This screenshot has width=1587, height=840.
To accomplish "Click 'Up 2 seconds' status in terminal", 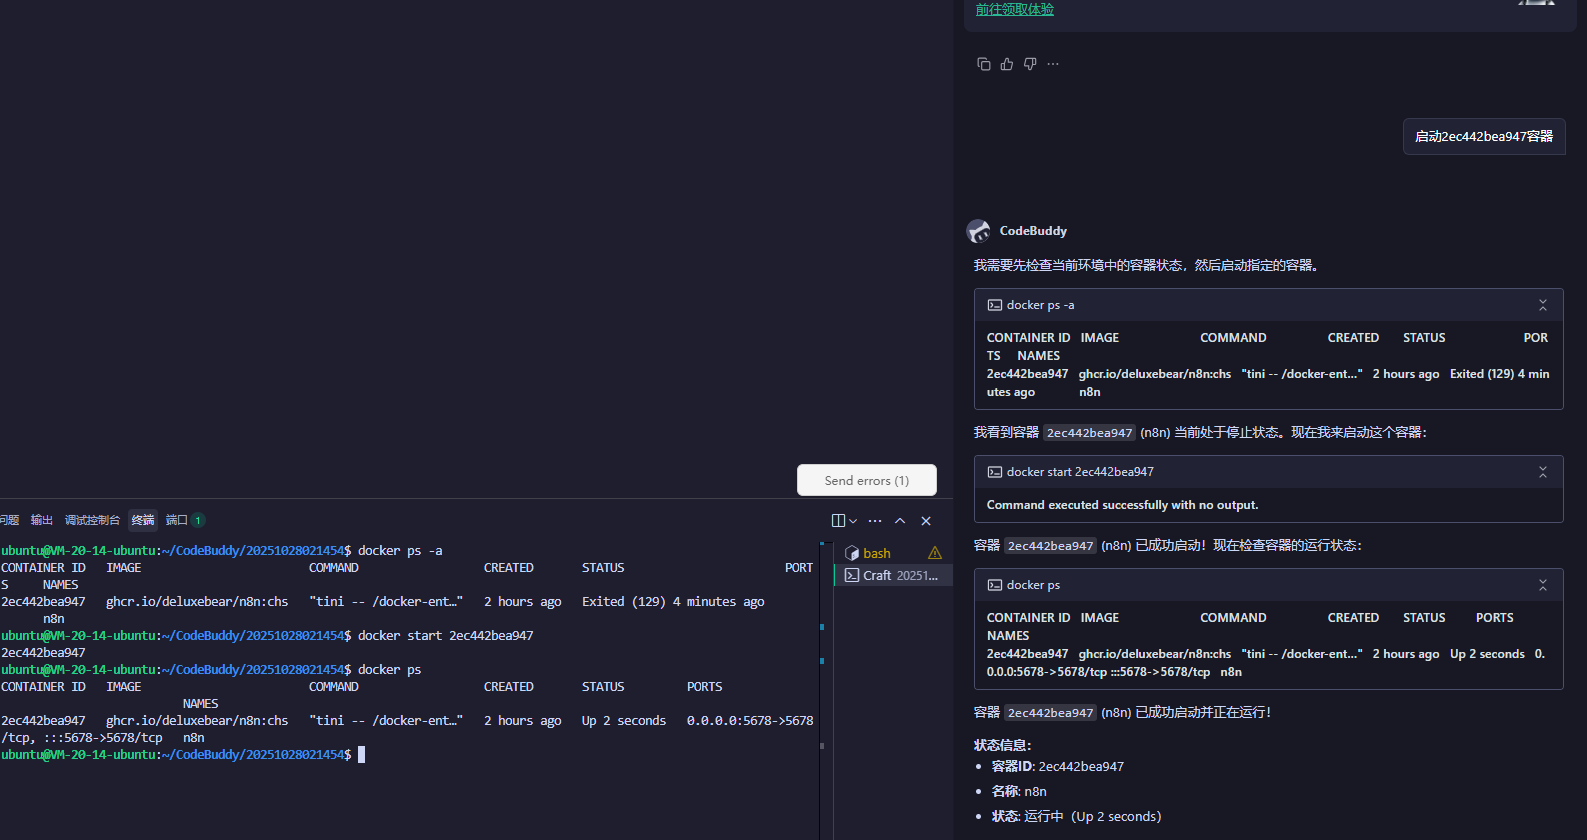I will (624, 721).
